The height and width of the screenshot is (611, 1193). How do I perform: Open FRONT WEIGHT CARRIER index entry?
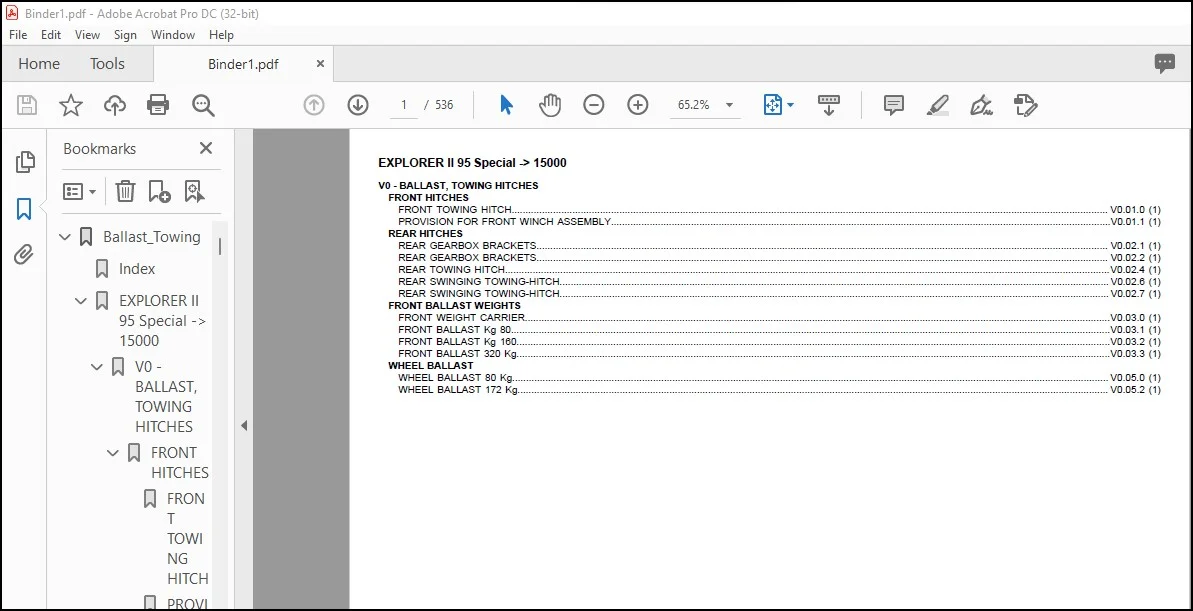[461, 317]
